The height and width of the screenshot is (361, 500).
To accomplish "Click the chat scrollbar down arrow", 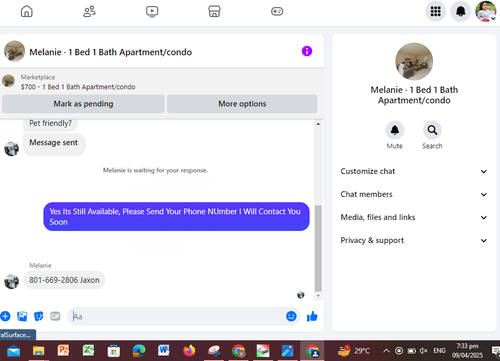I will coord(318,296).
